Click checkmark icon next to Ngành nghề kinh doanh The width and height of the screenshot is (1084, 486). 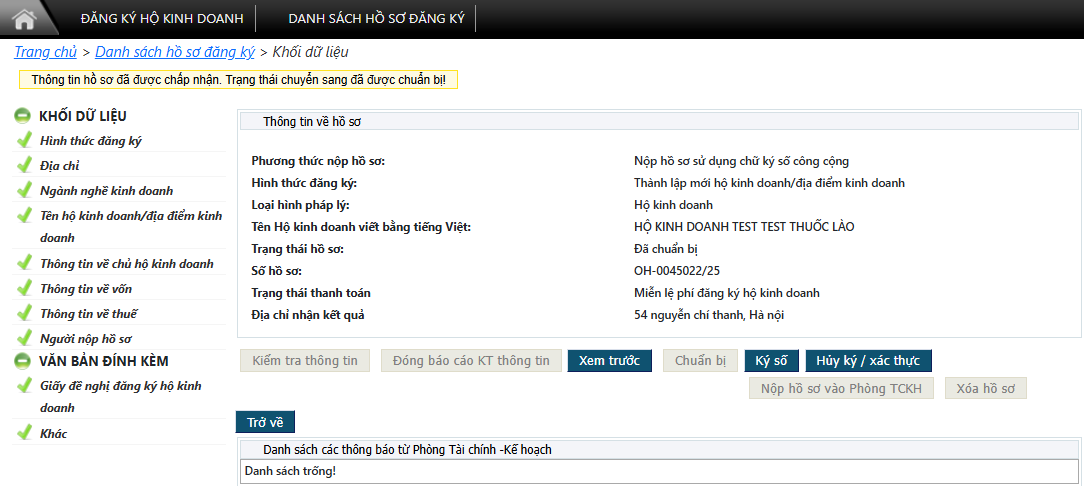tap(25, 190)
